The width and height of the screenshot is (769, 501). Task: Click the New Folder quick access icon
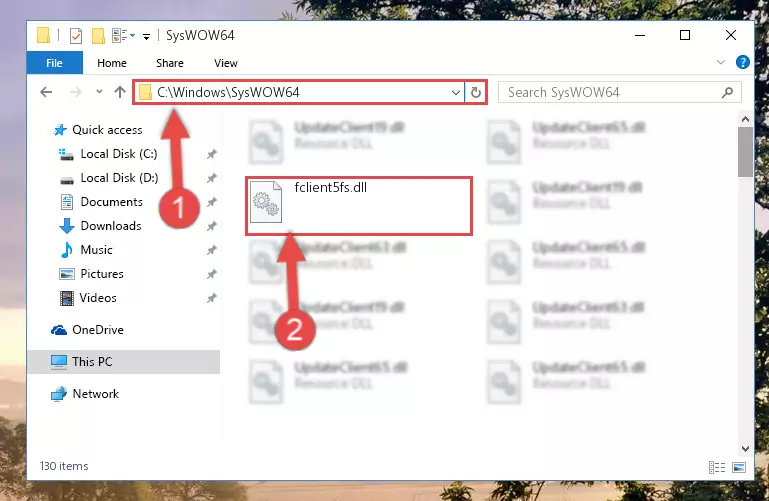point(98,36)
